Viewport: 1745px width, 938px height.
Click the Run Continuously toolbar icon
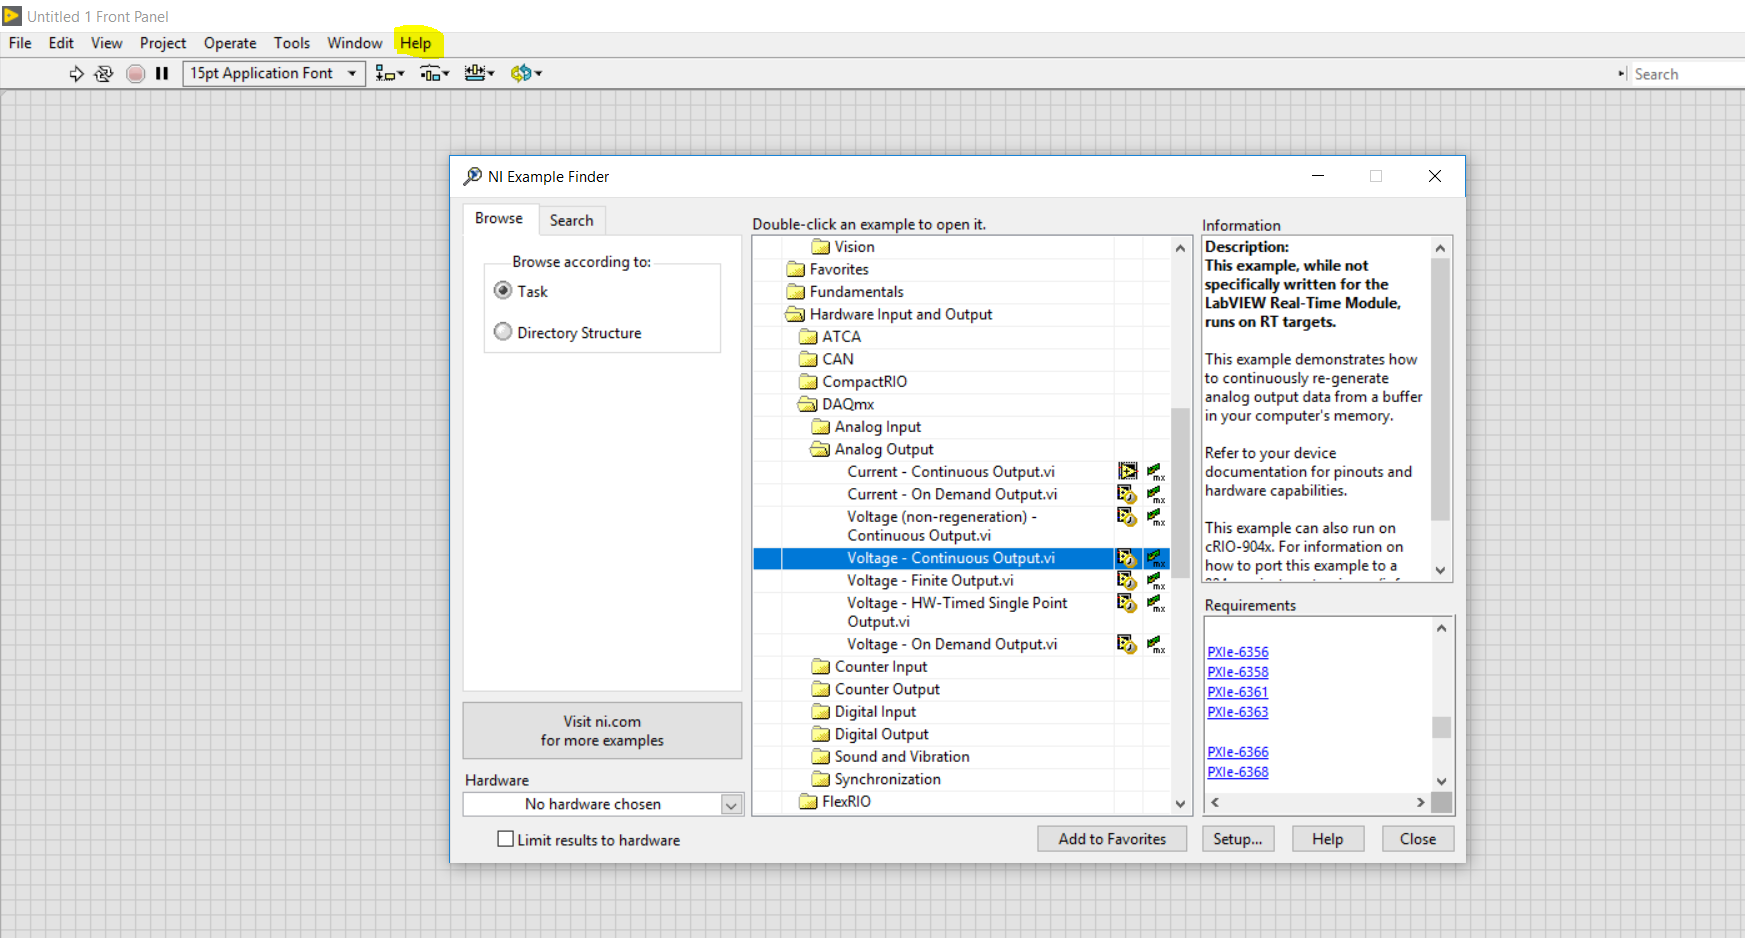point(104,73)
